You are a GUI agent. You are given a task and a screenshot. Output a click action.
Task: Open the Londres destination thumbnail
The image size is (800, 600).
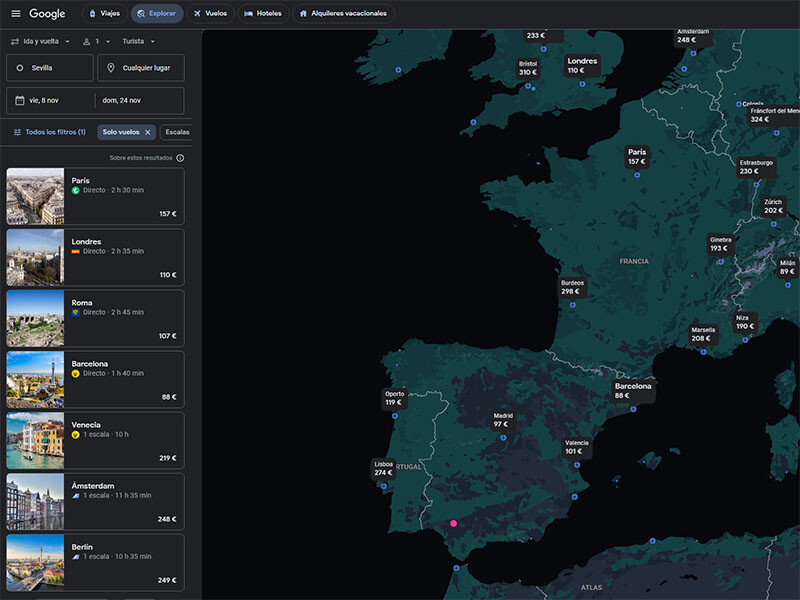tap(35, 257)
